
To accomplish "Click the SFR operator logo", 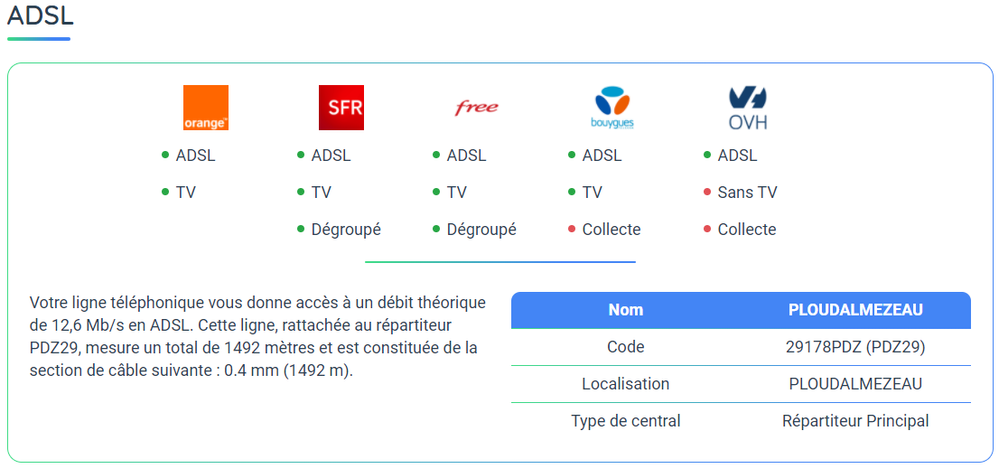I will tap(340, 108).
